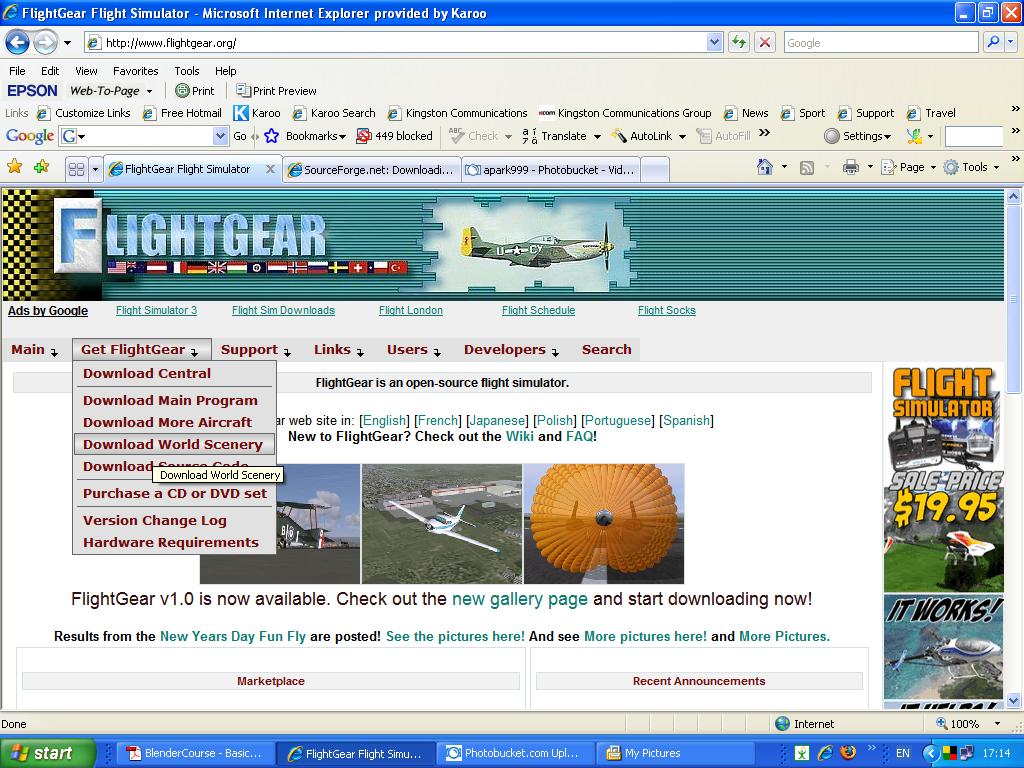
Task: Click the Print Preview icon
Action: (x=243, y=90)
